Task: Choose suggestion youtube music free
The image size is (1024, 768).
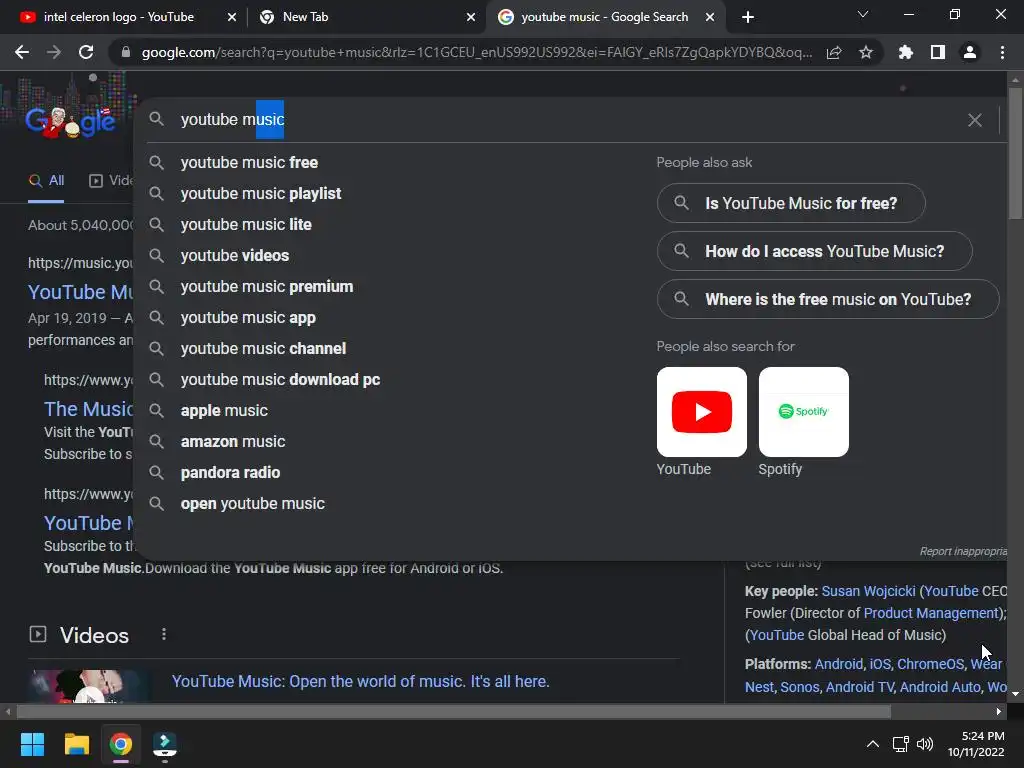Action: pos(249,163)
